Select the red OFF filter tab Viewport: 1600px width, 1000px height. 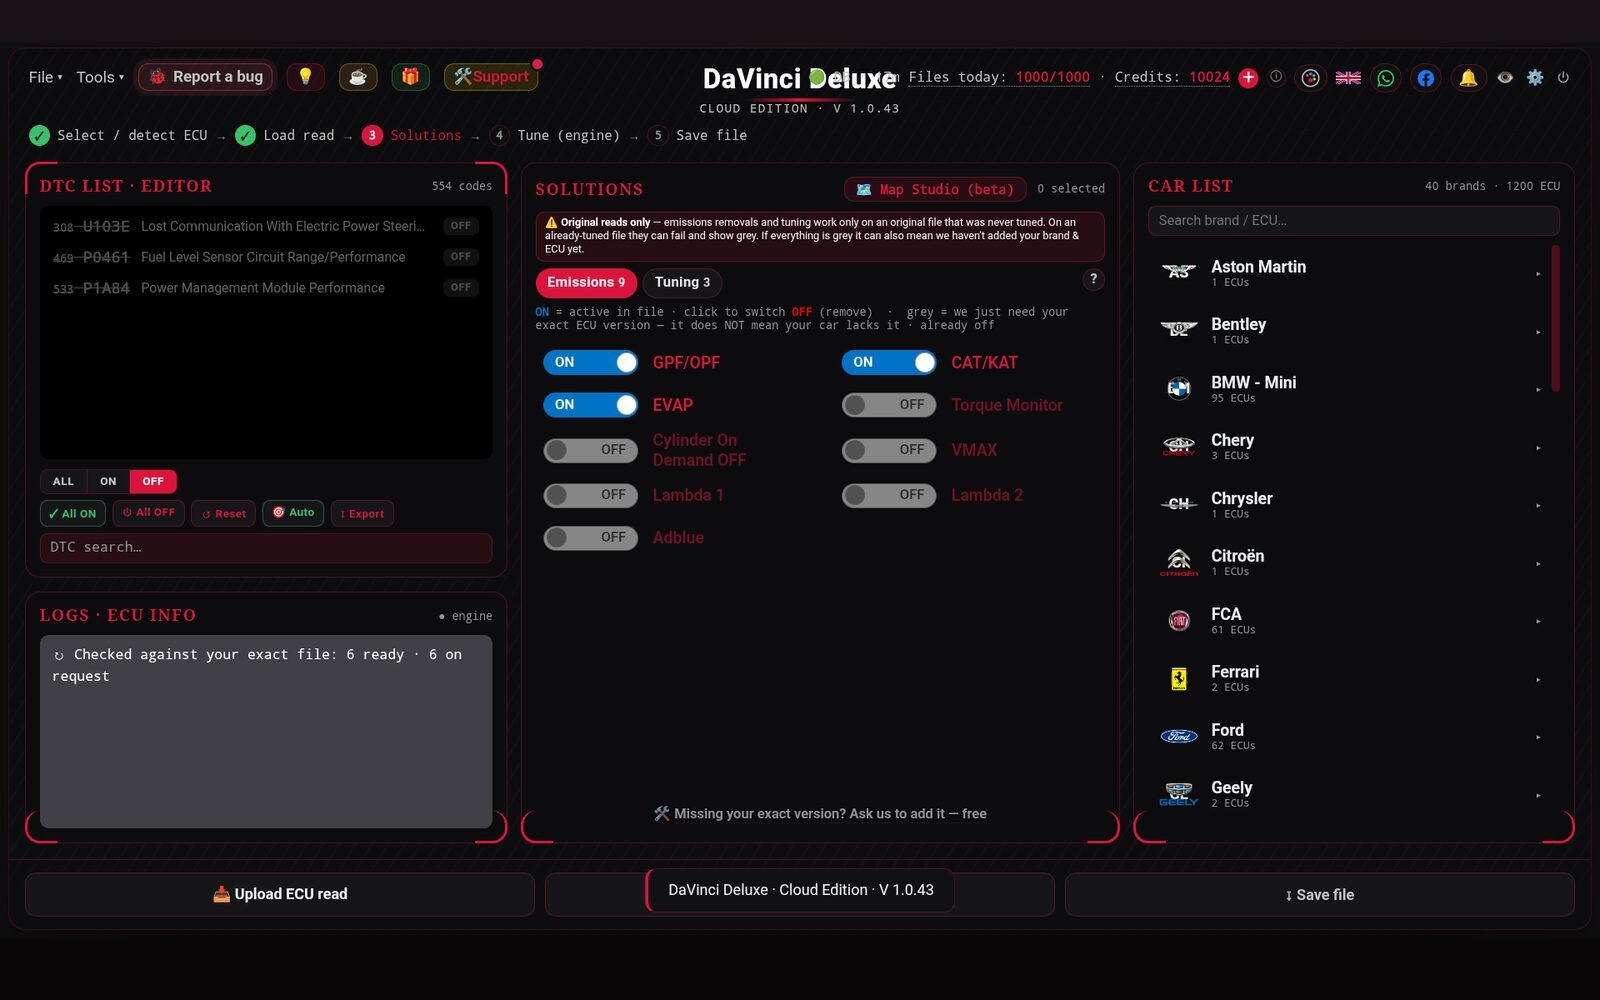[x=153, y=481]
